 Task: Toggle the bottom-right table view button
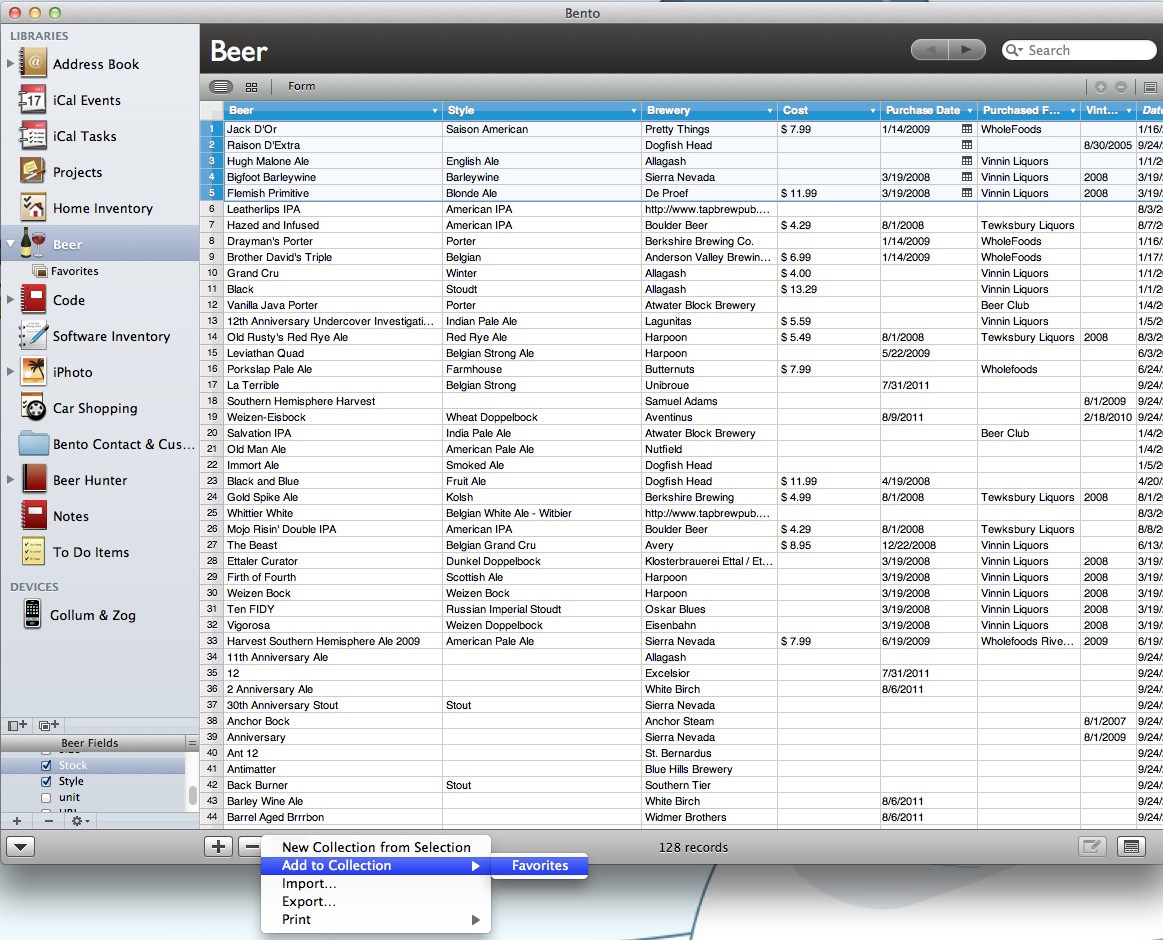point(1131,847)
